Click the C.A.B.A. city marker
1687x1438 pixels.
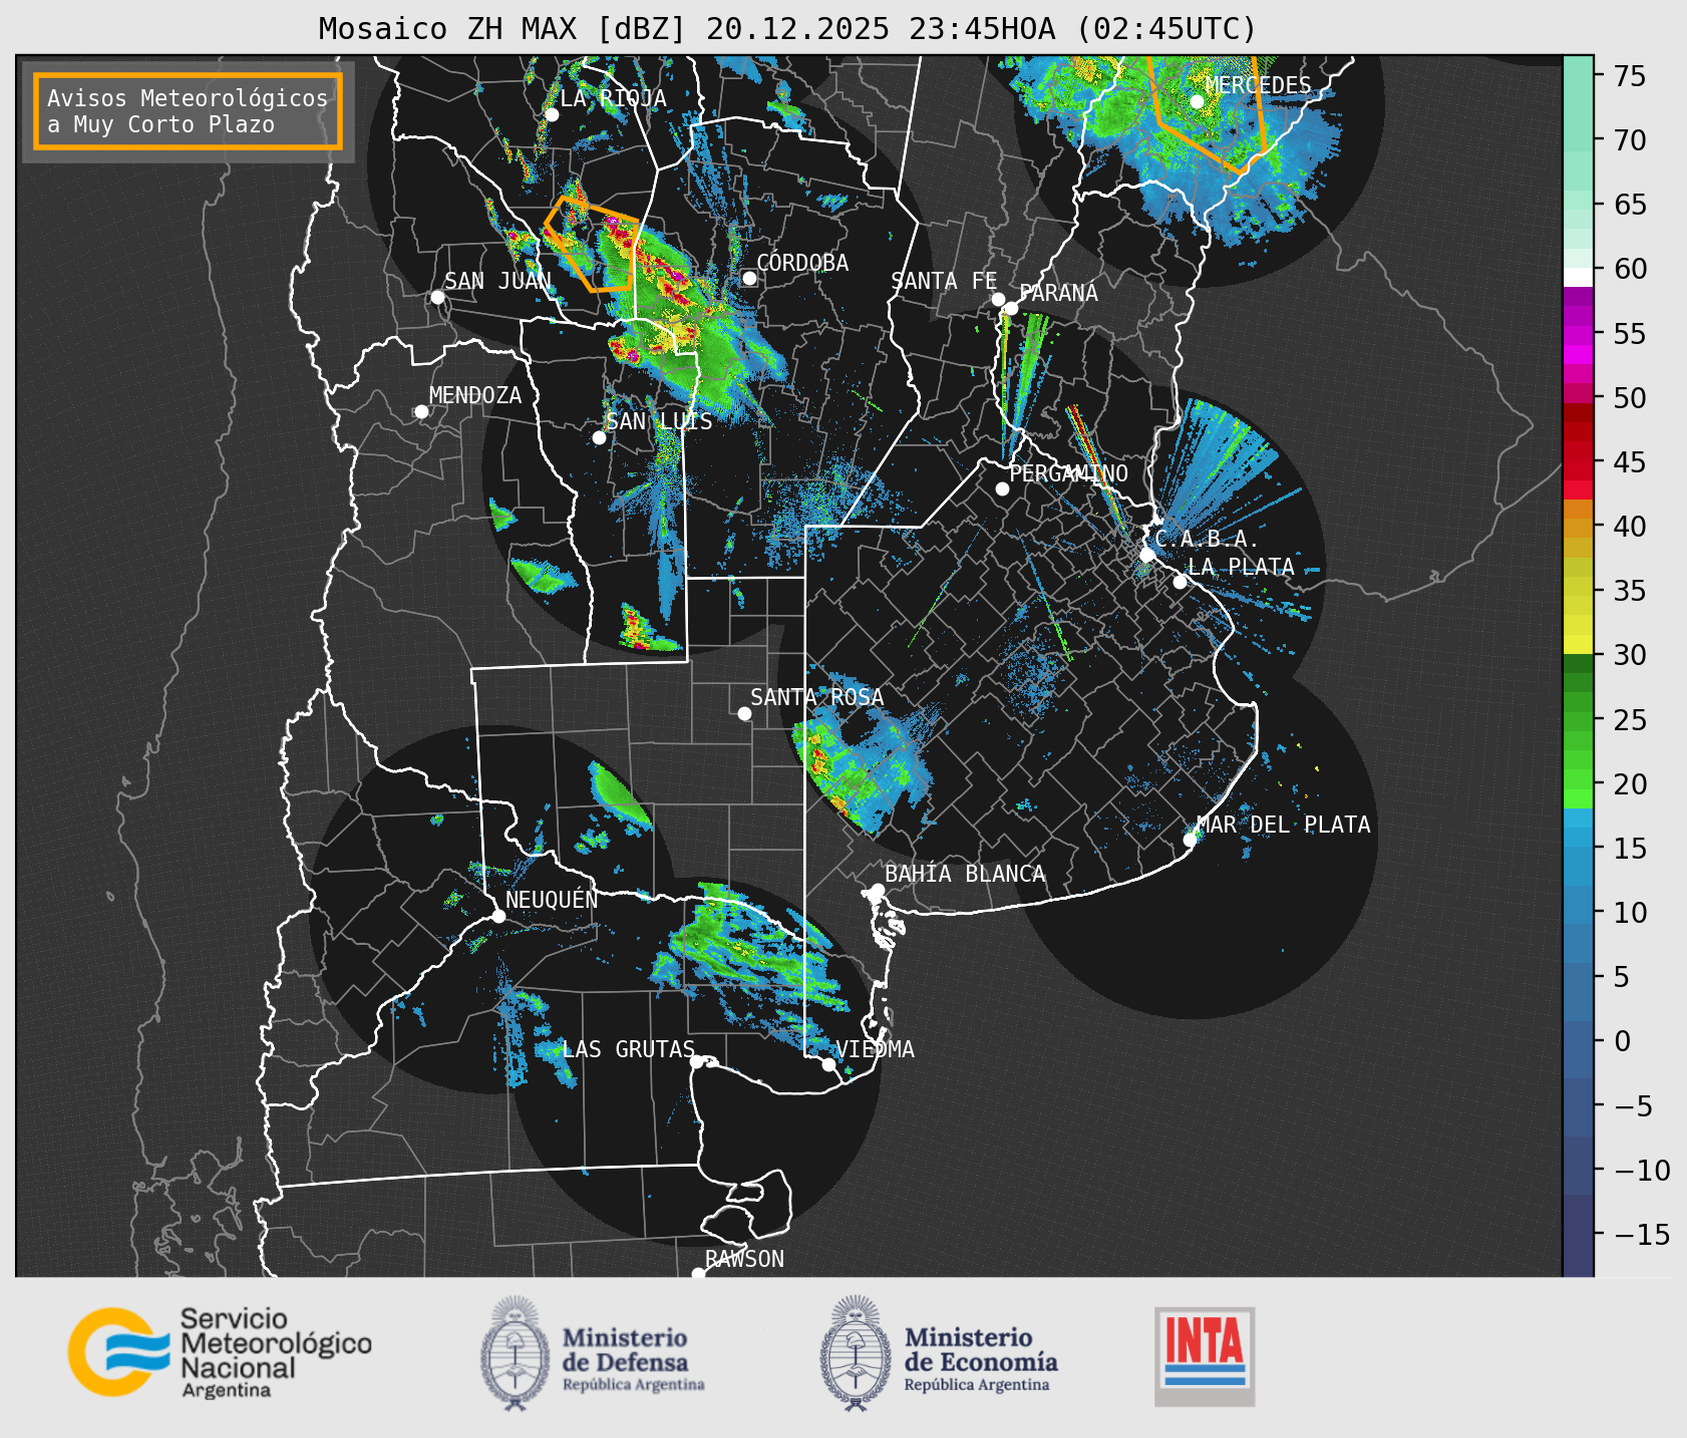[1148, 554]
